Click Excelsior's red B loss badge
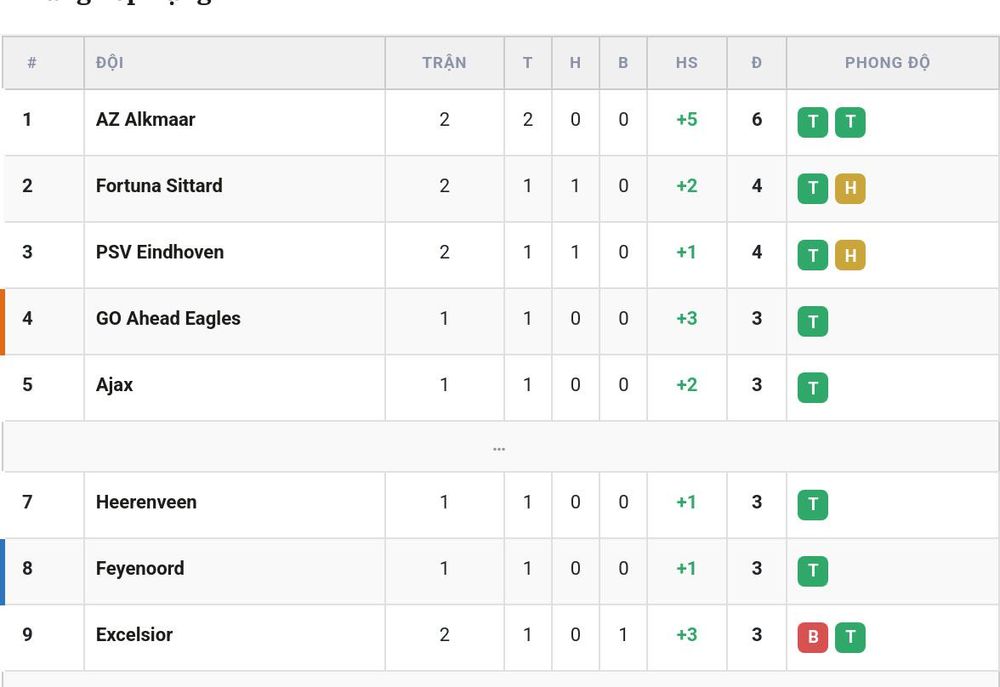The height and width of the screenshot is (687, 1000). [812, 637]
